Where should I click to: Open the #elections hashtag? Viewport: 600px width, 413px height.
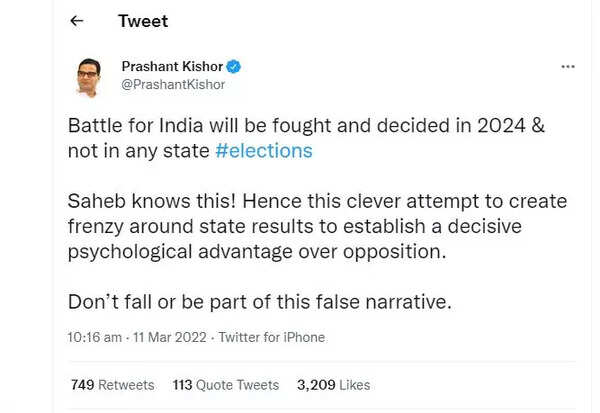pos(263,151)
